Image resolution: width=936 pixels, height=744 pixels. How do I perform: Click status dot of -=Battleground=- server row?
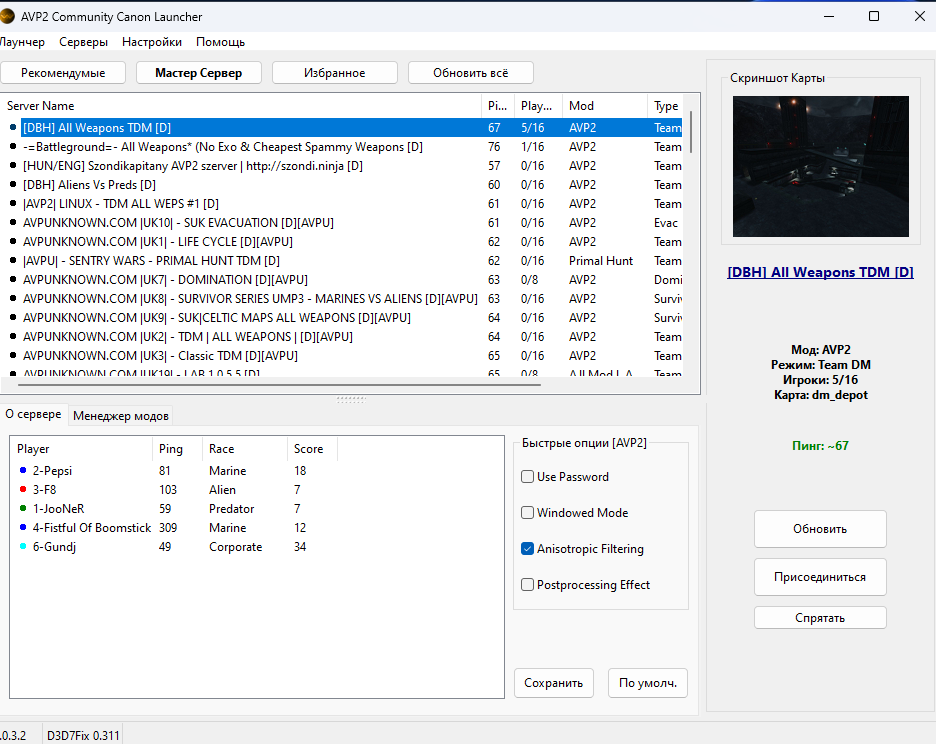[x=13, y=146]
